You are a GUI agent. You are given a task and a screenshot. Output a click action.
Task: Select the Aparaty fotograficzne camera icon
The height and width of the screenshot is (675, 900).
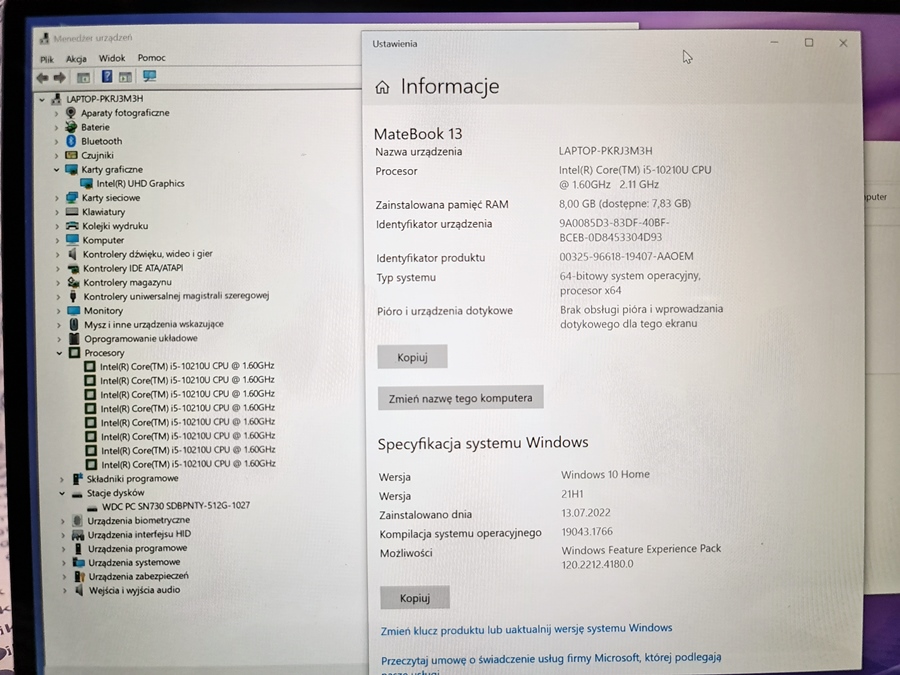click(71, 112)
